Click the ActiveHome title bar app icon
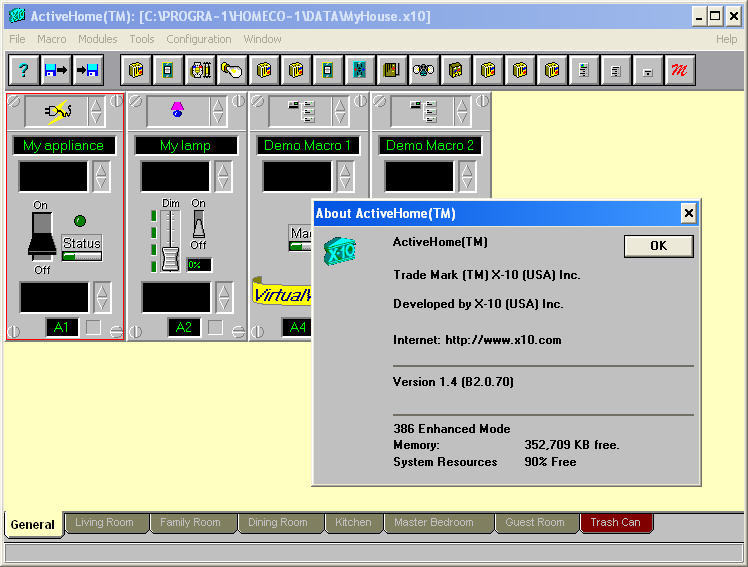Image resolution: width=748 pixels, height=567 pixels. tap(16, 16)
